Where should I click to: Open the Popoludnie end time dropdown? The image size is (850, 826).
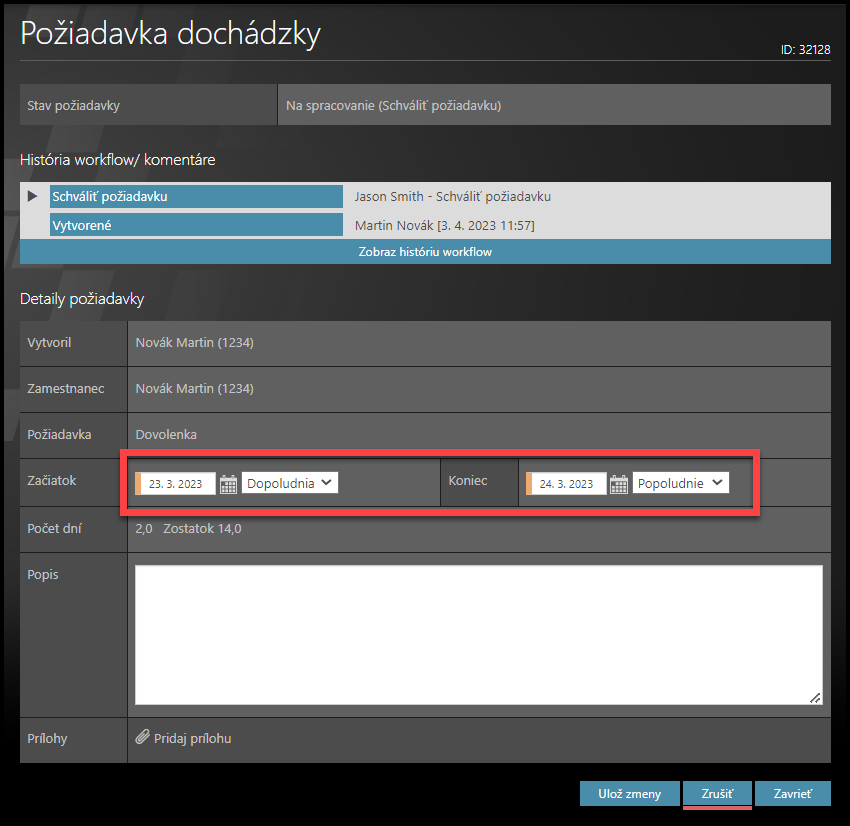coord(680,483)
